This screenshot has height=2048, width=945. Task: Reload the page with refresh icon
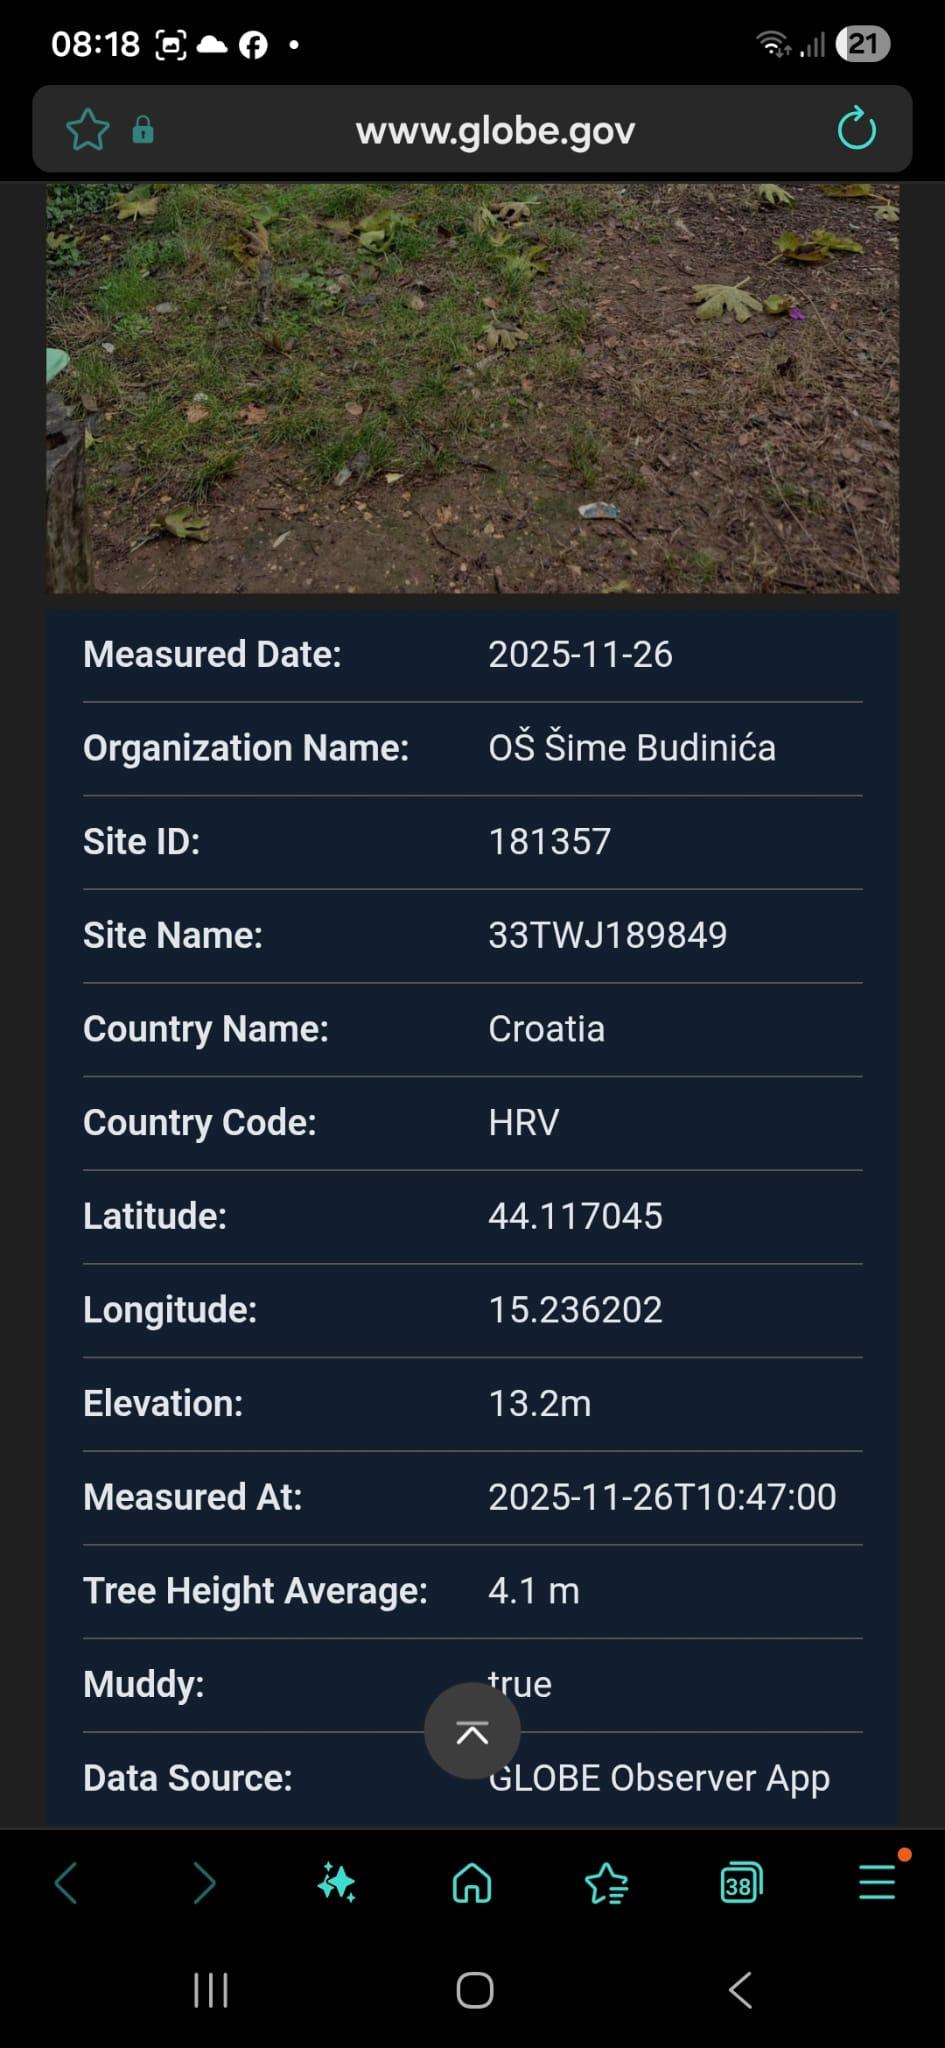[x=856, y=130]
